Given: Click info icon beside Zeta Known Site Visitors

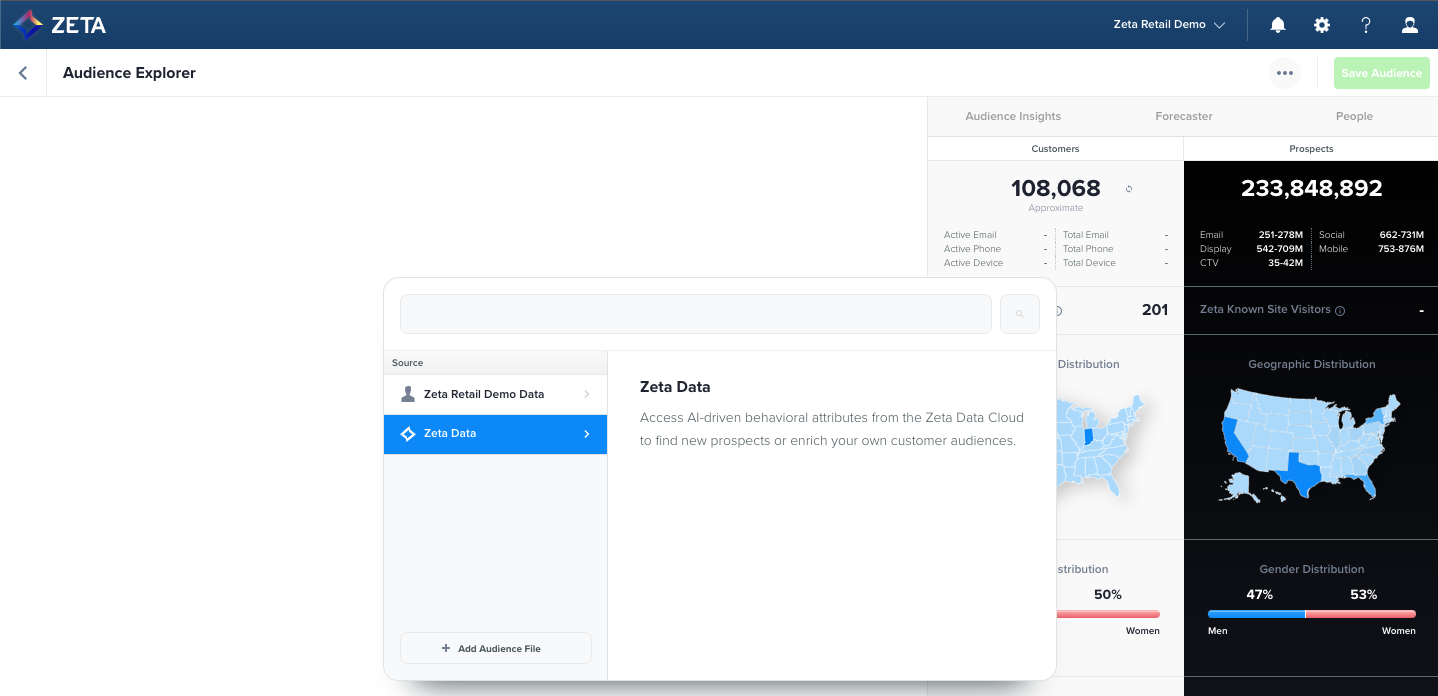Looking at the screenshot, I should pos(1340,311).
